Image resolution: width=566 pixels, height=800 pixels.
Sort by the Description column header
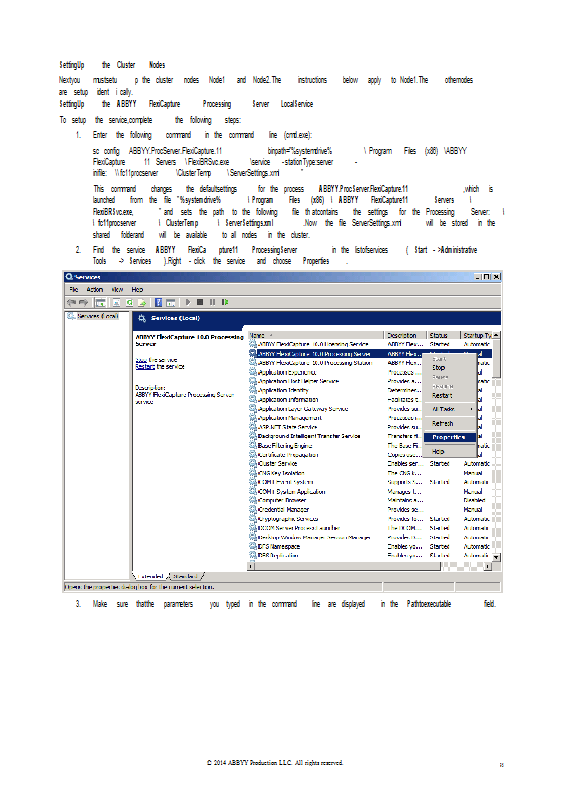pyautogui.click(x=405, y=335)
